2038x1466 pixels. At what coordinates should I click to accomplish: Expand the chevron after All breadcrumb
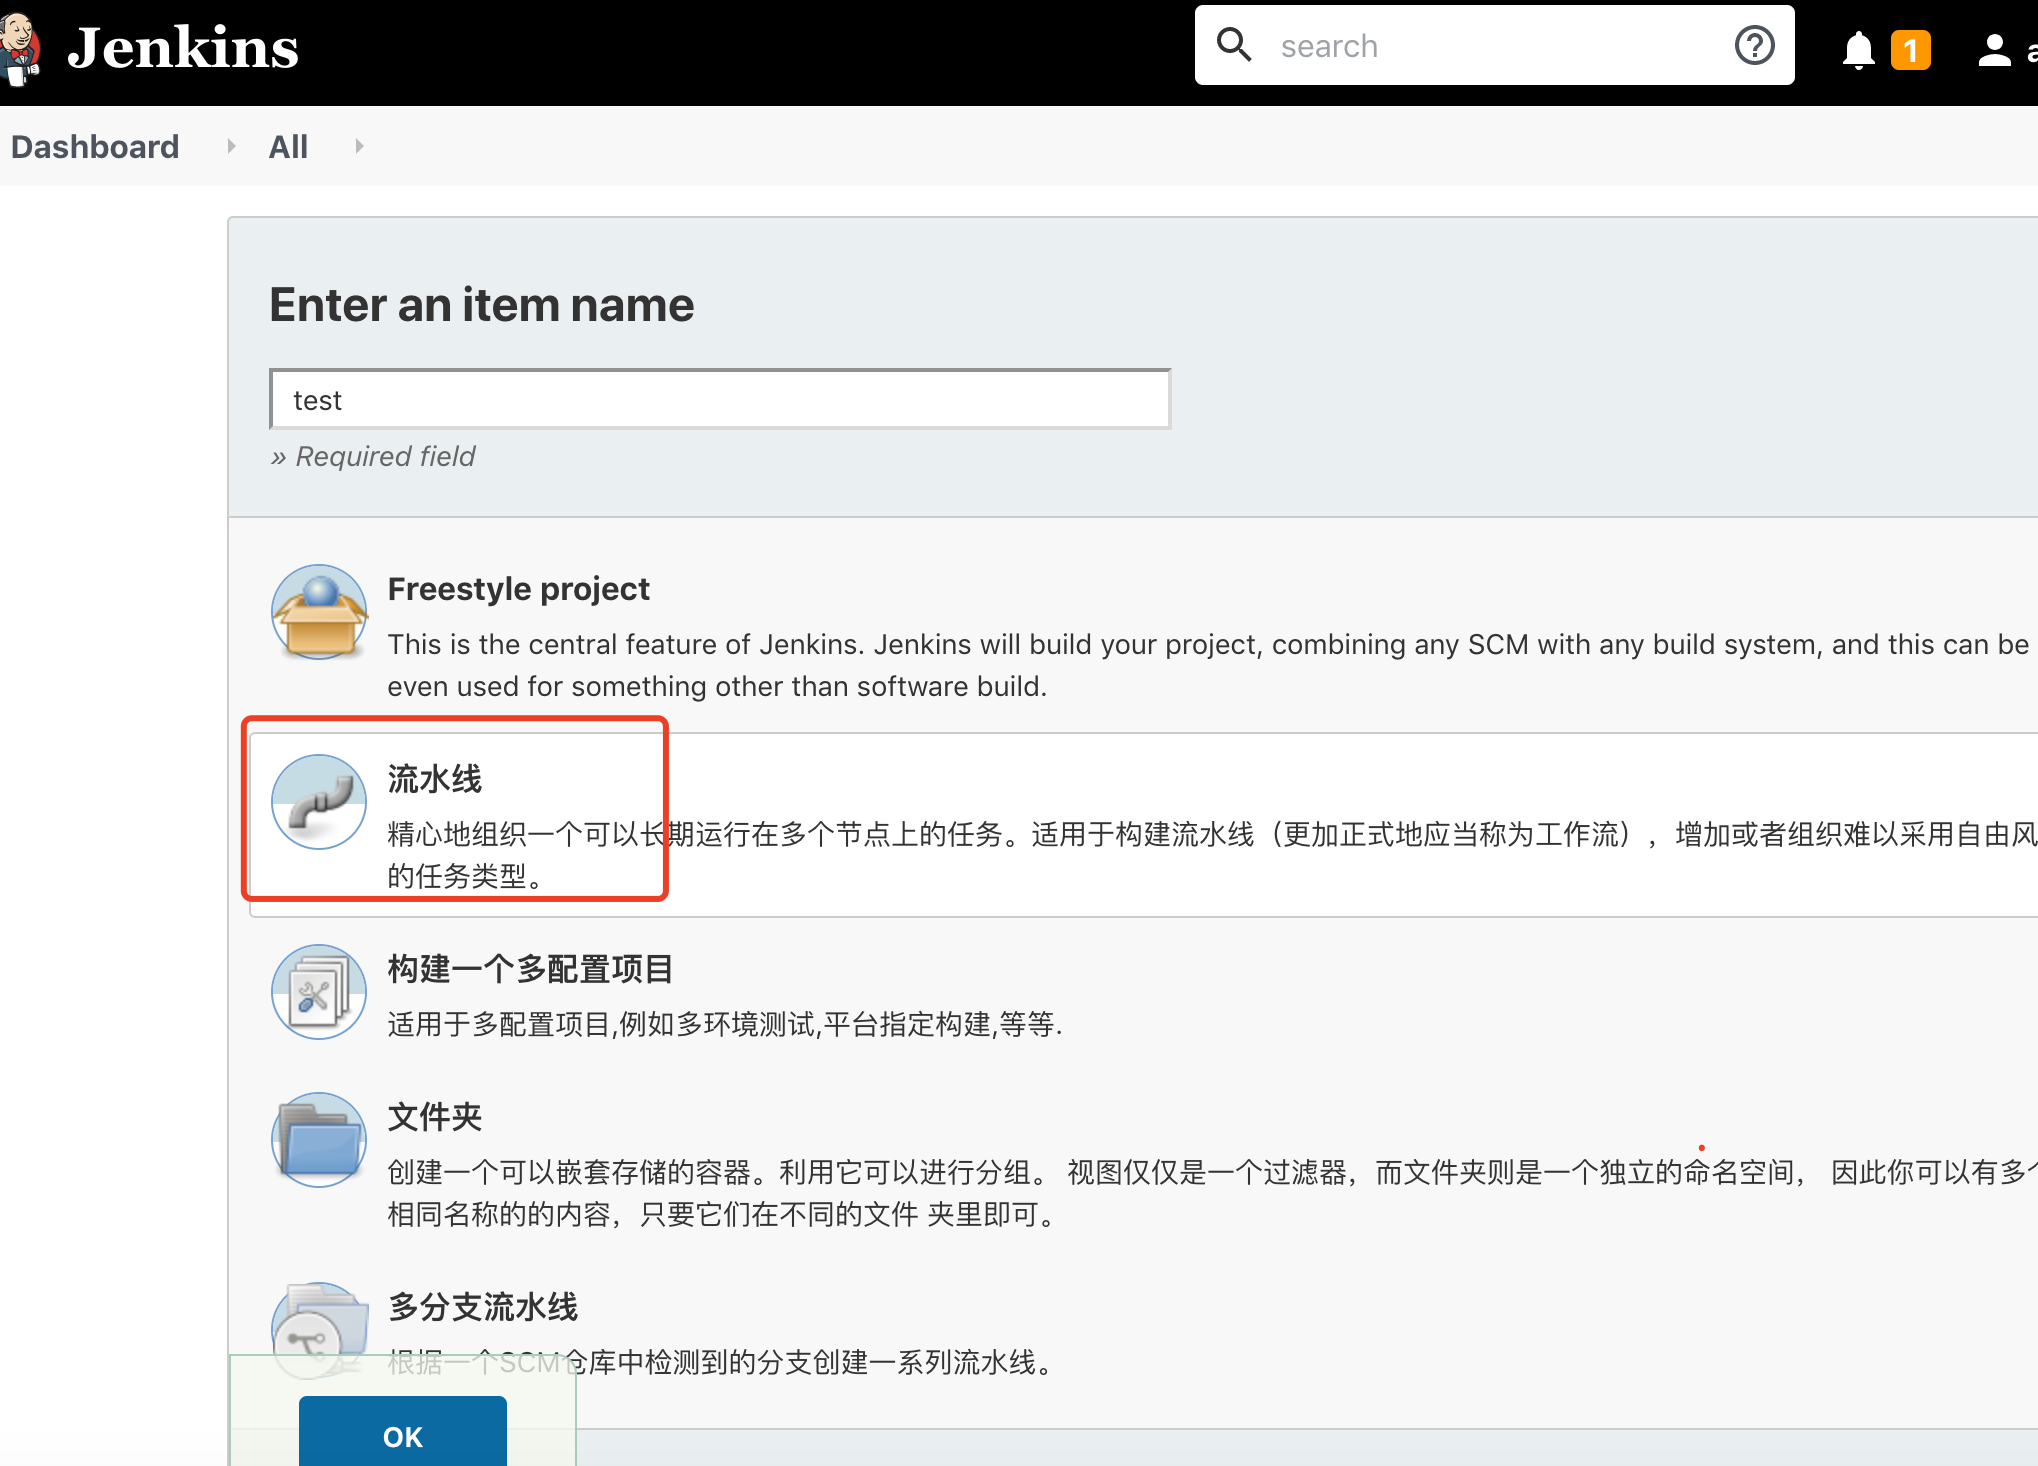coord(359,146)
